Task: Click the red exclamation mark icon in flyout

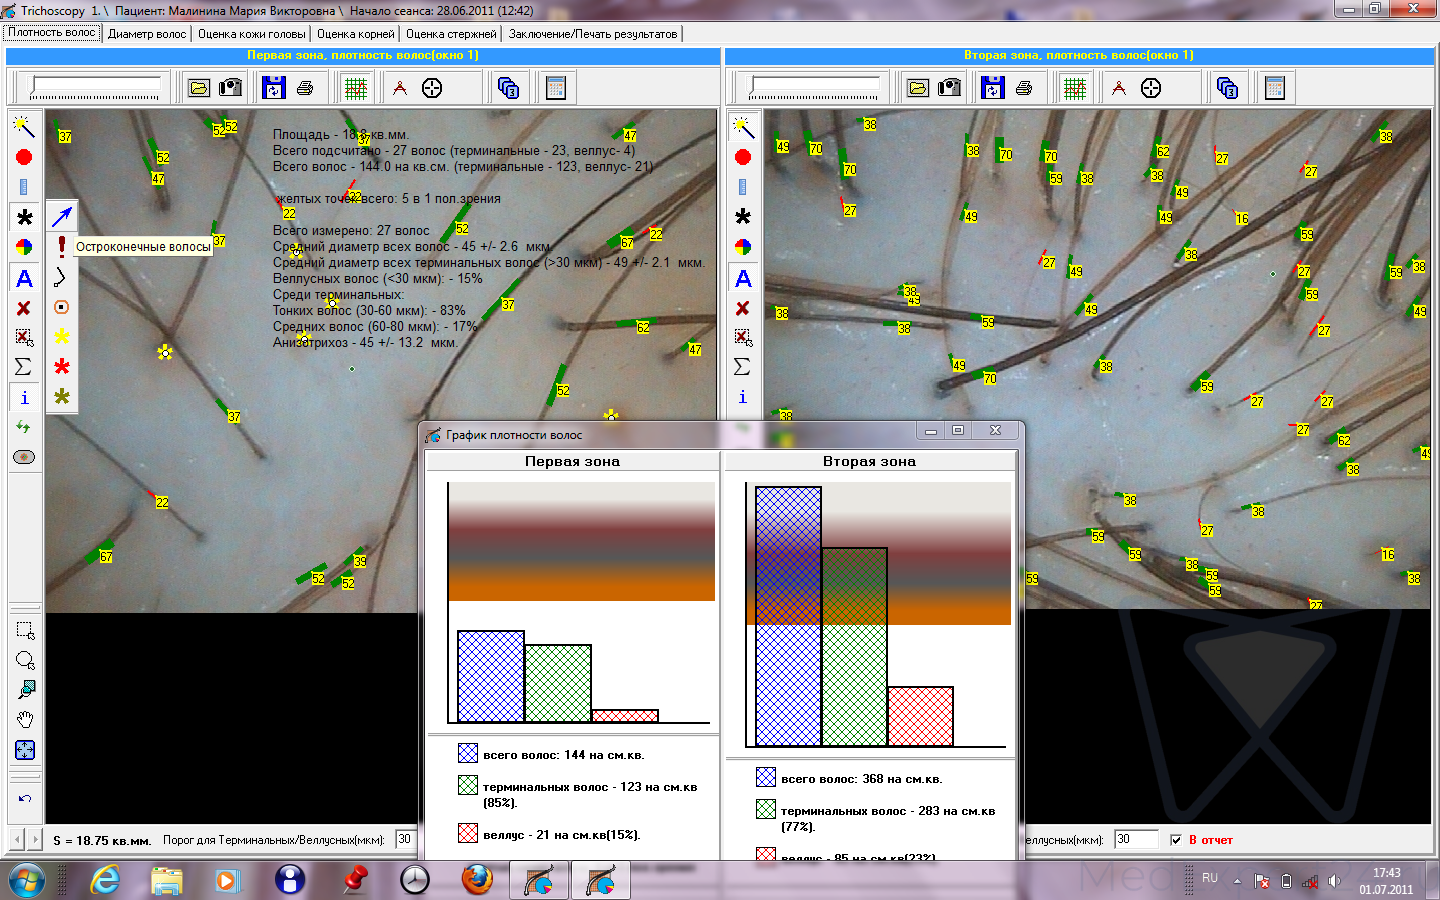Action: pos(62,246)
